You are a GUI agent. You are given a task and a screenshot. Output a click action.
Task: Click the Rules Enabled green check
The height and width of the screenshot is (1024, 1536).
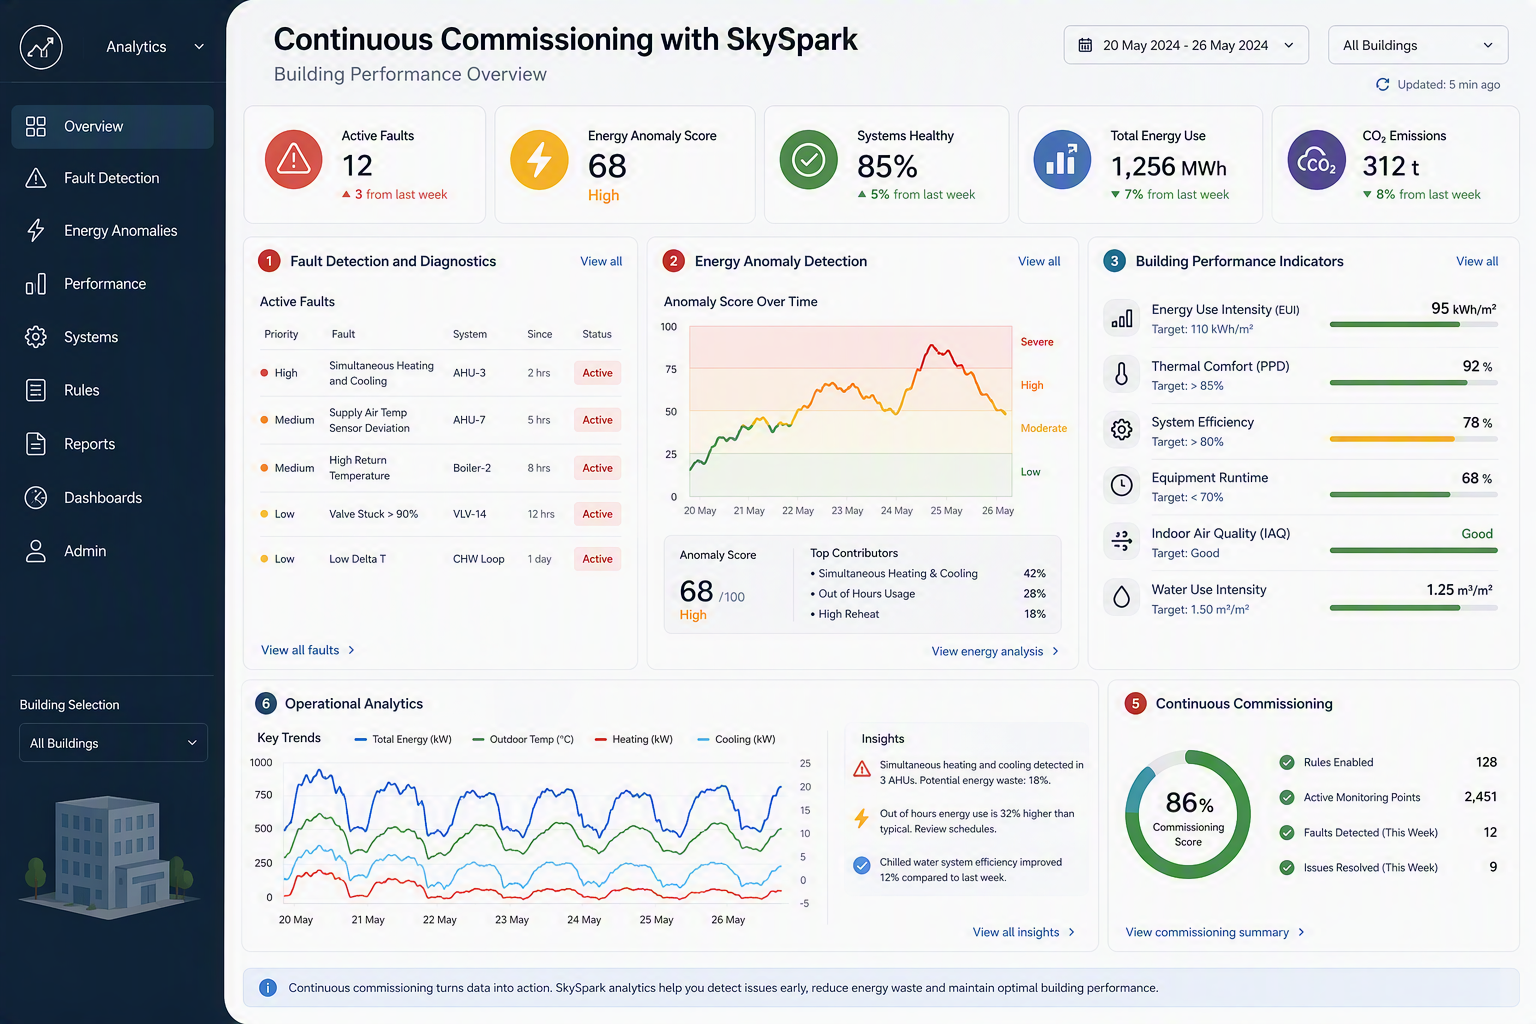click(x=1287, y=762)
